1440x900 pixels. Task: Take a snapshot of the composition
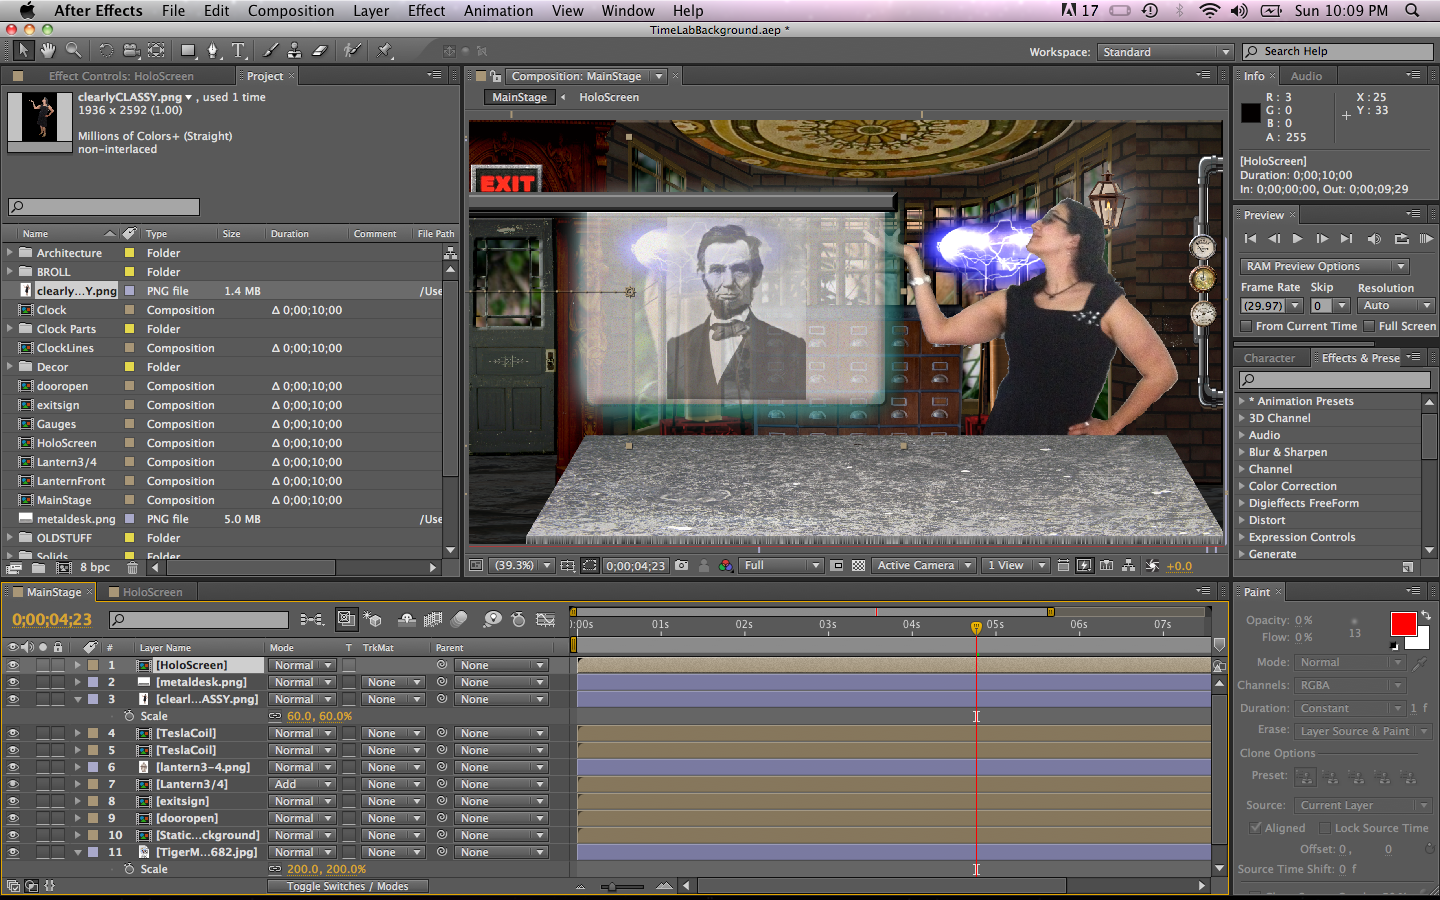pyautogui.click(x=681, y=566)
